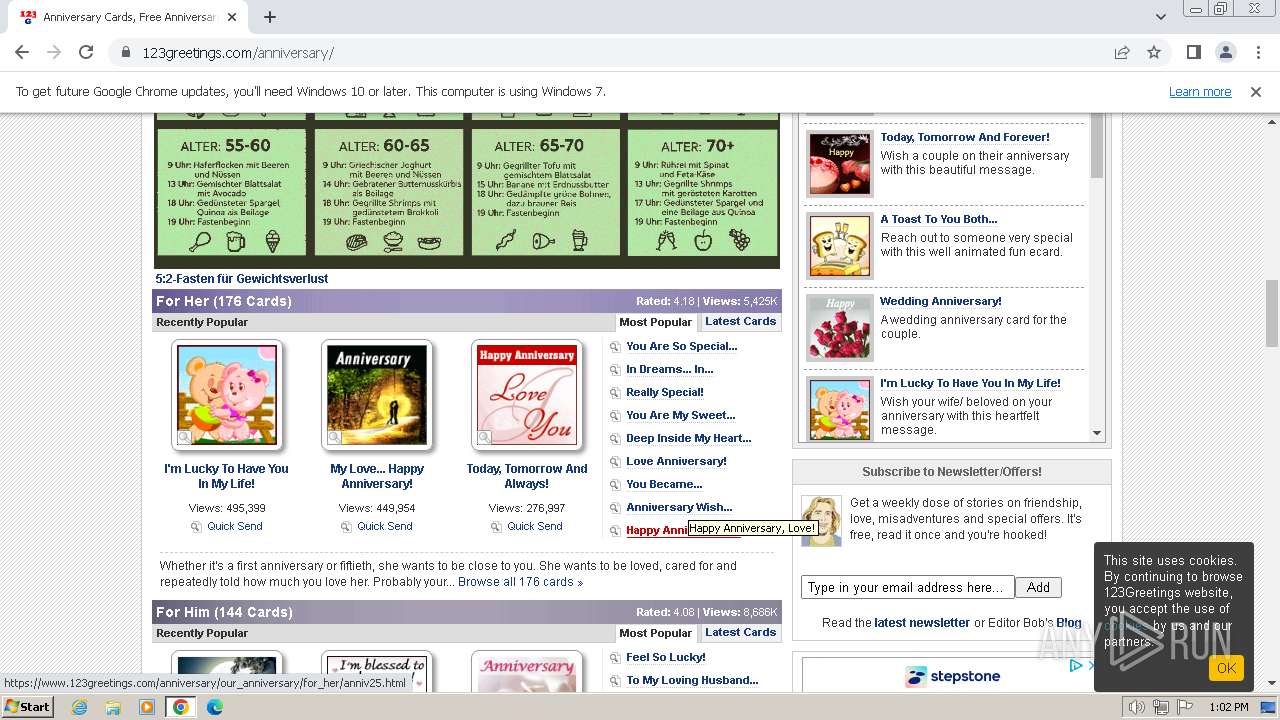Open To My Loving Husband... card link
Viewport: 1280px width, 720px height.
(x=692, y=680)
